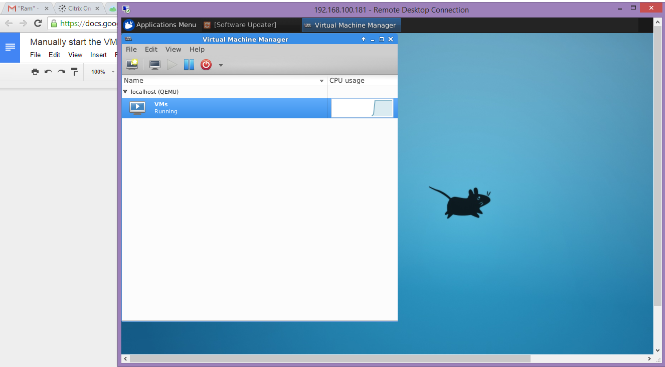
Task: Click the browser address bar
Action: pyautogui.click(x=83, y=23)
